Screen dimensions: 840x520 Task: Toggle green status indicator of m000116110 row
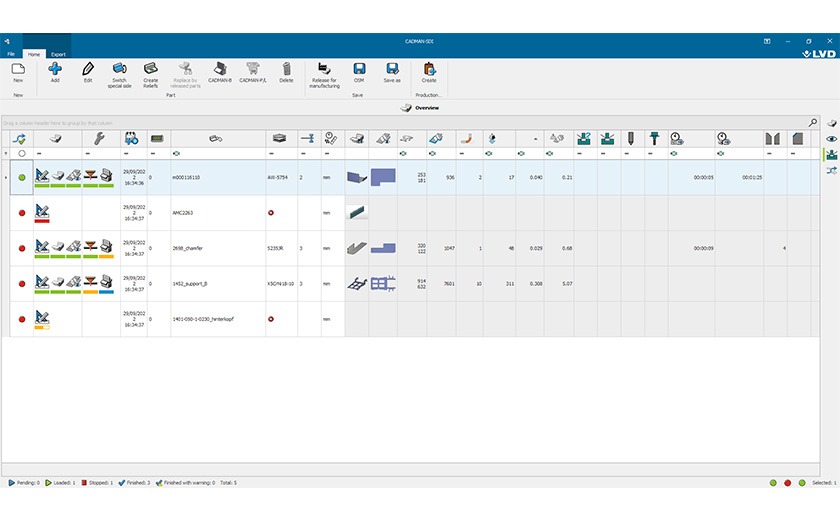pos(22,177)
